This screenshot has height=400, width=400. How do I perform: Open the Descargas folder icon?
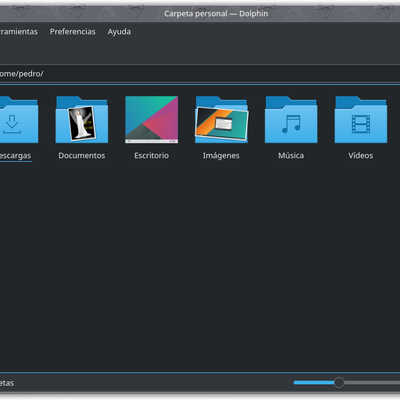click(x=18, y=120)
